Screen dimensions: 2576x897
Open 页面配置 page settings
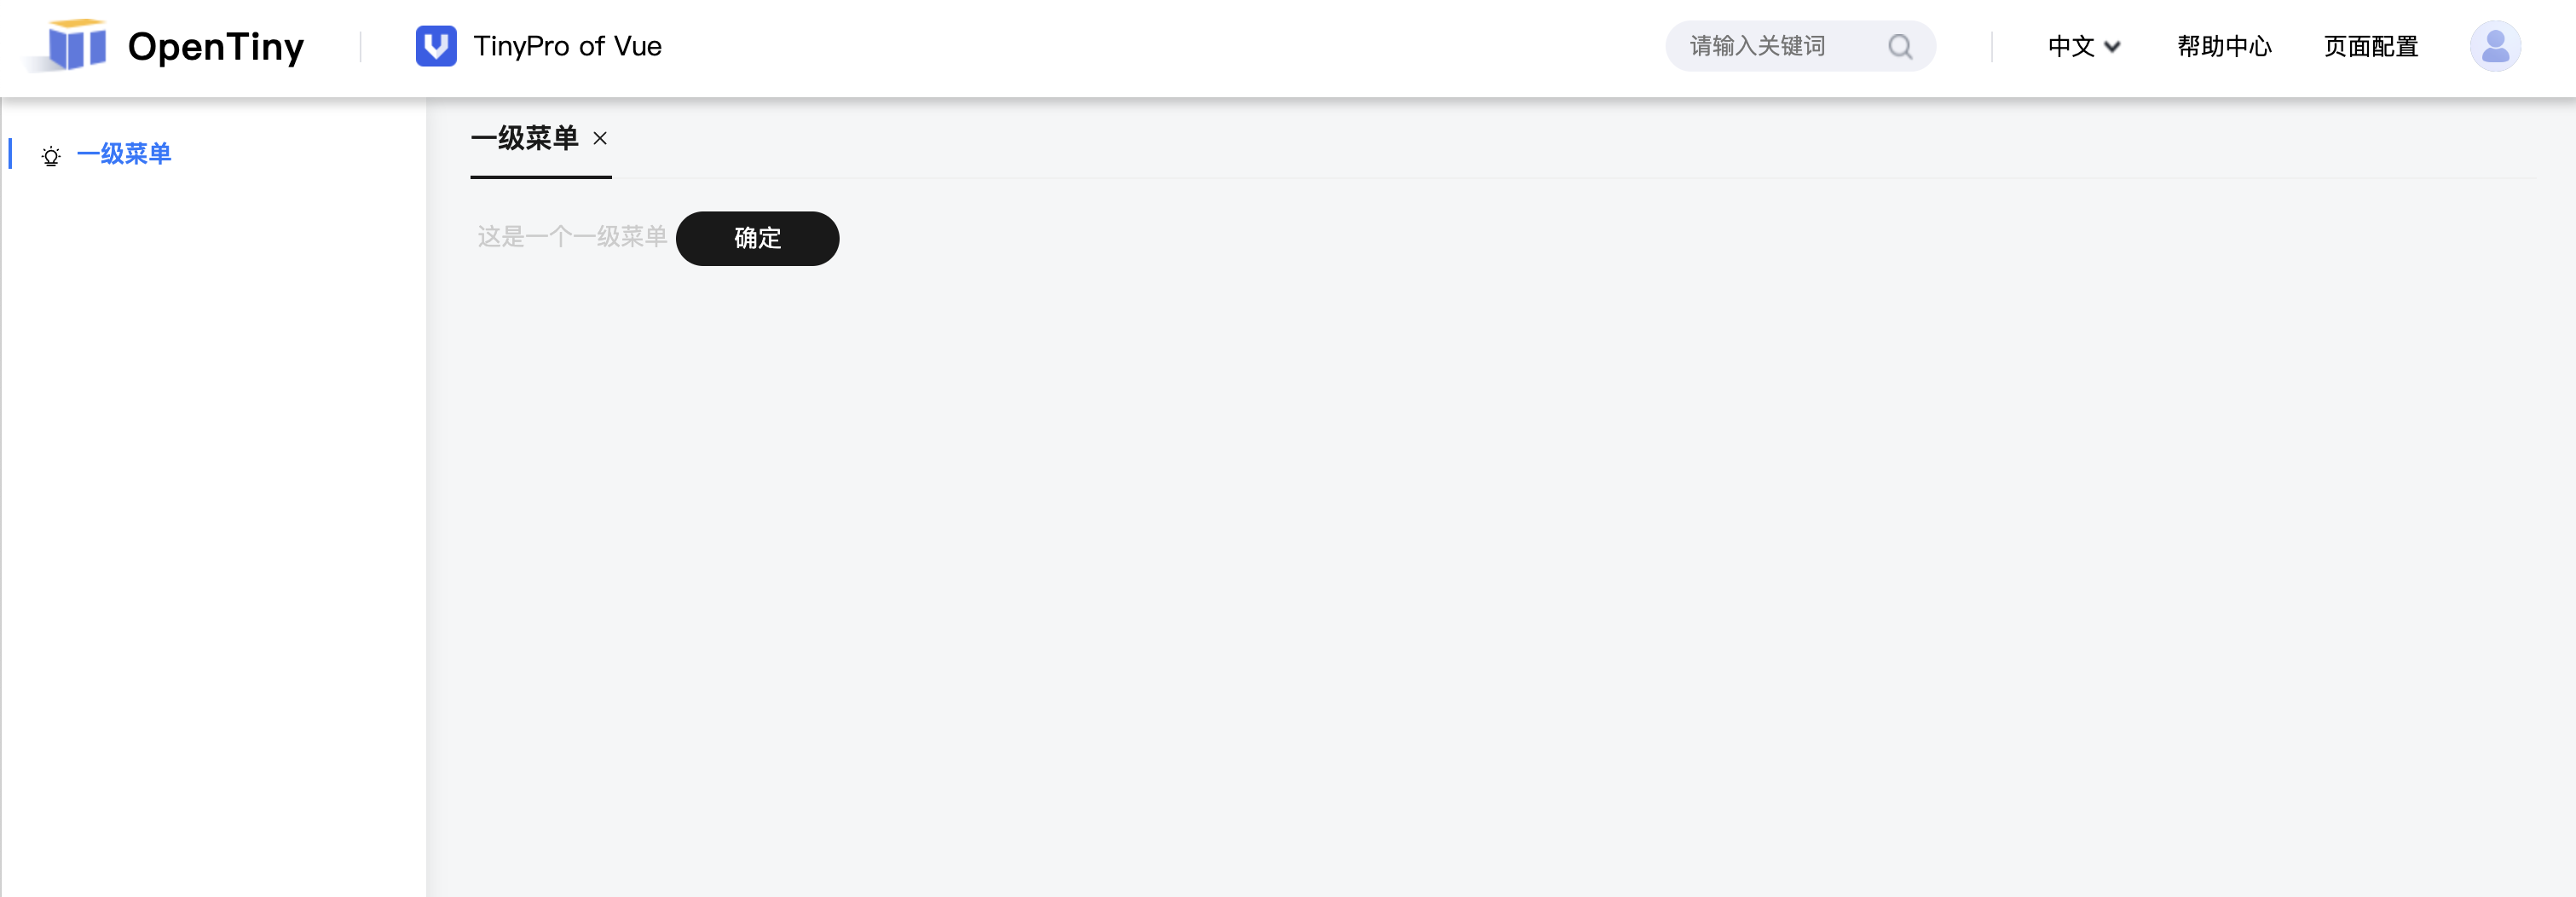tap(2370, 47)
